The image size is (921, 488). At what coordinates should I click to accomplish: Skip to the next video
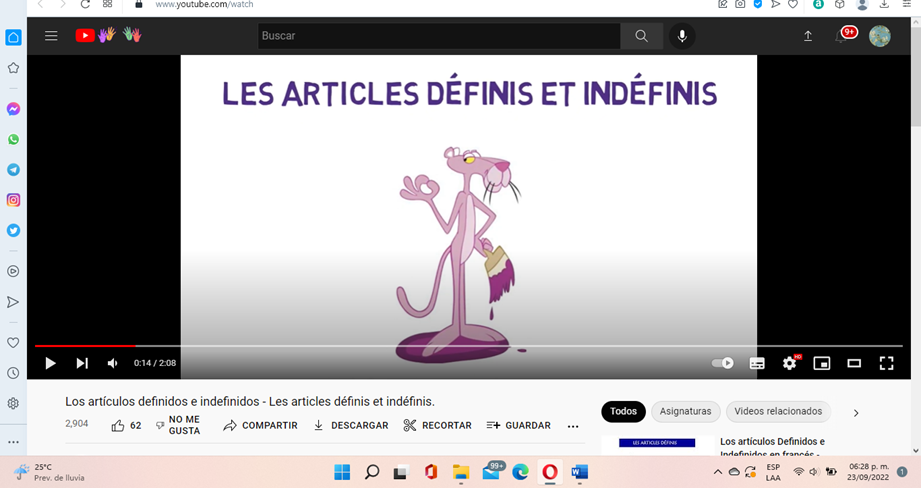pyautogui.click(x=82, y=364)
